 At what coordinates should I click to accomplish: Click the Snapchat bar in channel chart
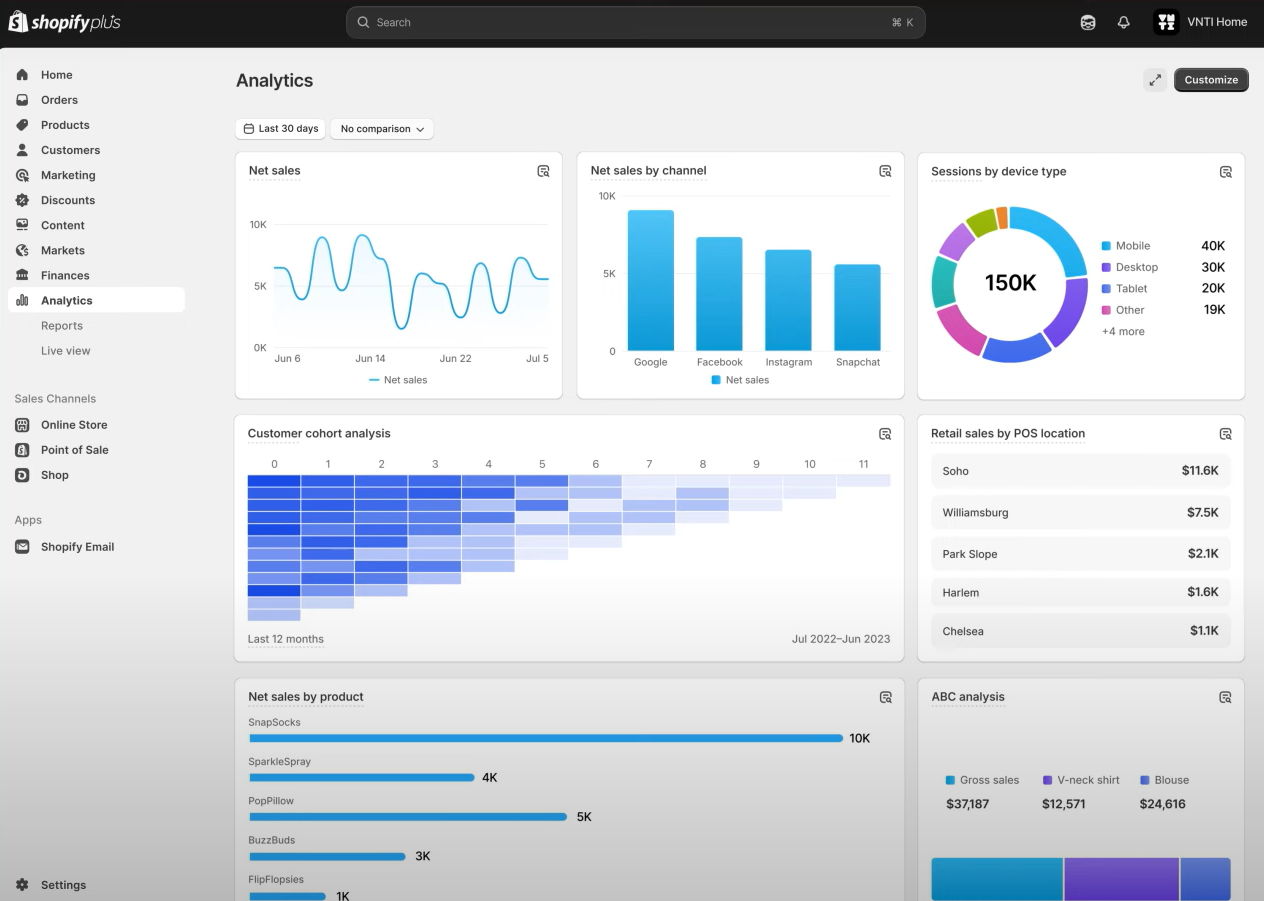pos(858,308)
